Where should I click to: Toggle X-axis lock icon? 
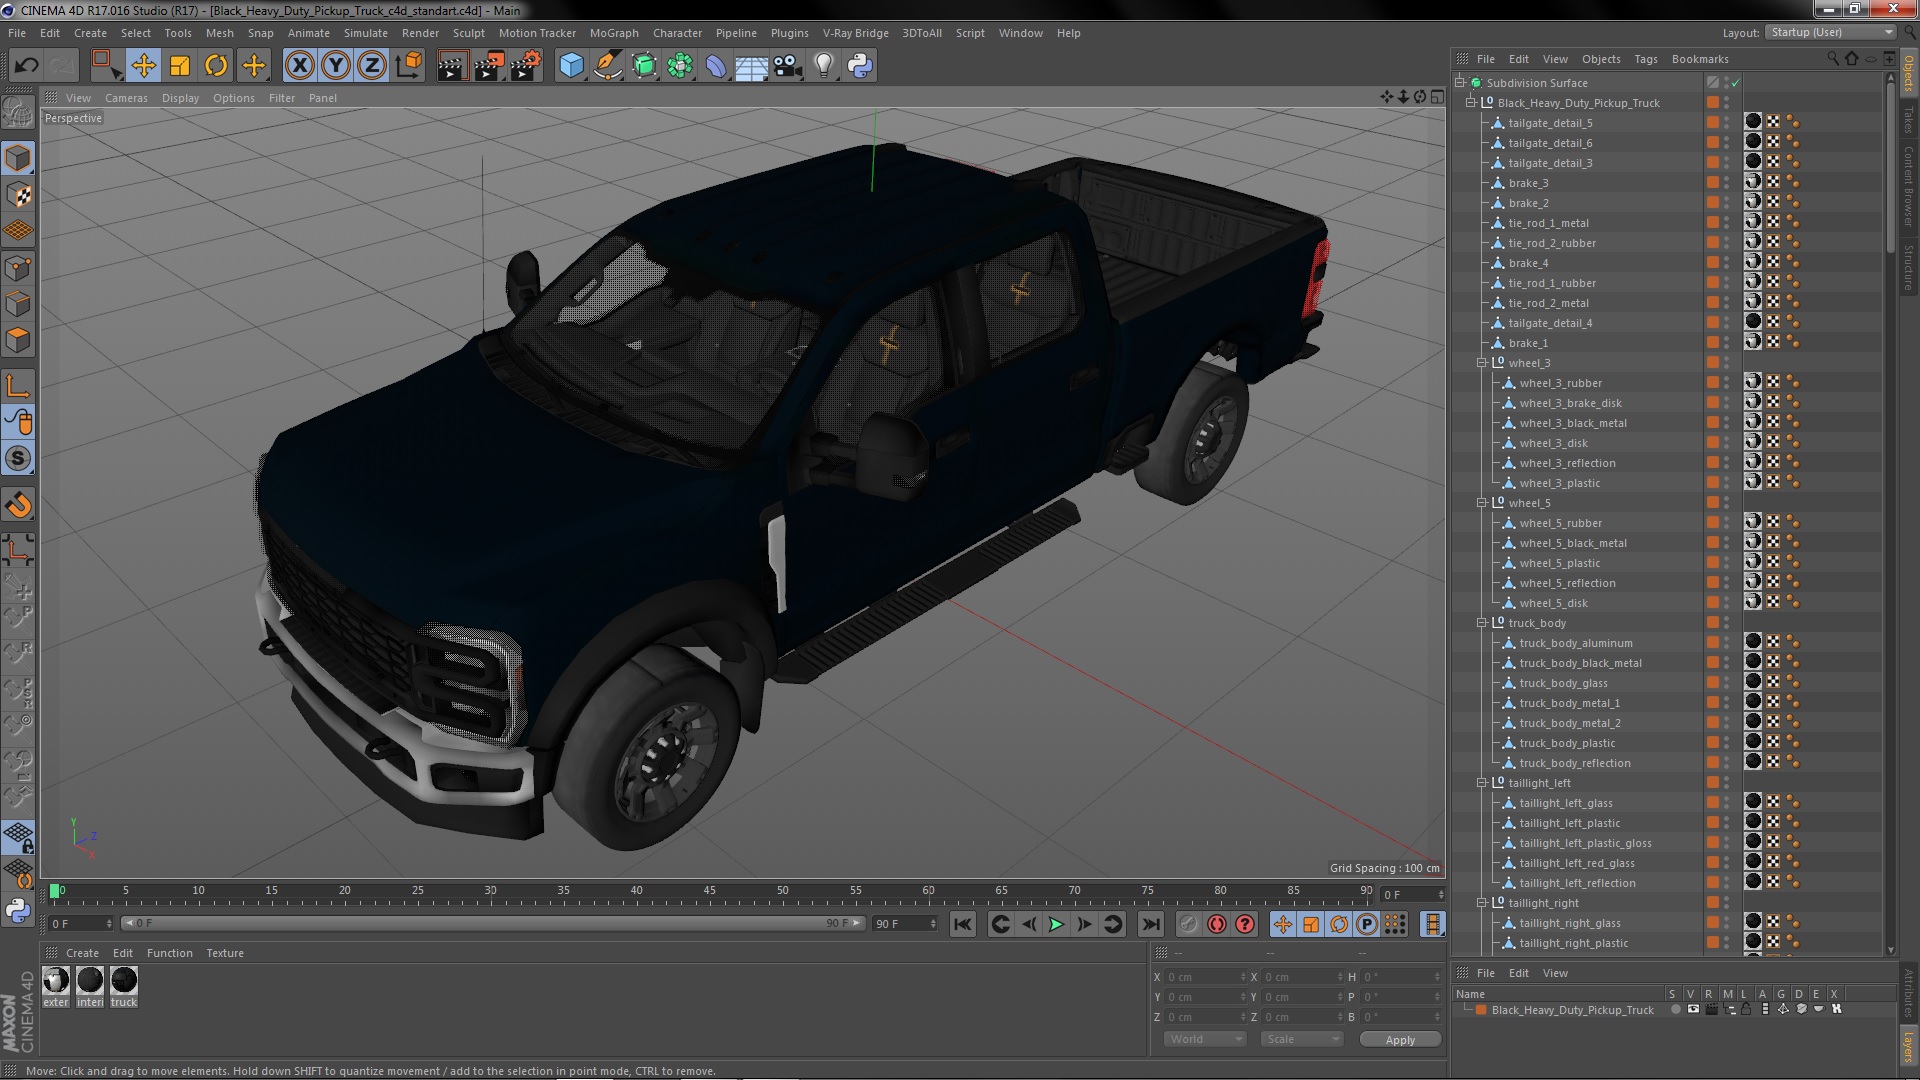[x=299, y=66]
